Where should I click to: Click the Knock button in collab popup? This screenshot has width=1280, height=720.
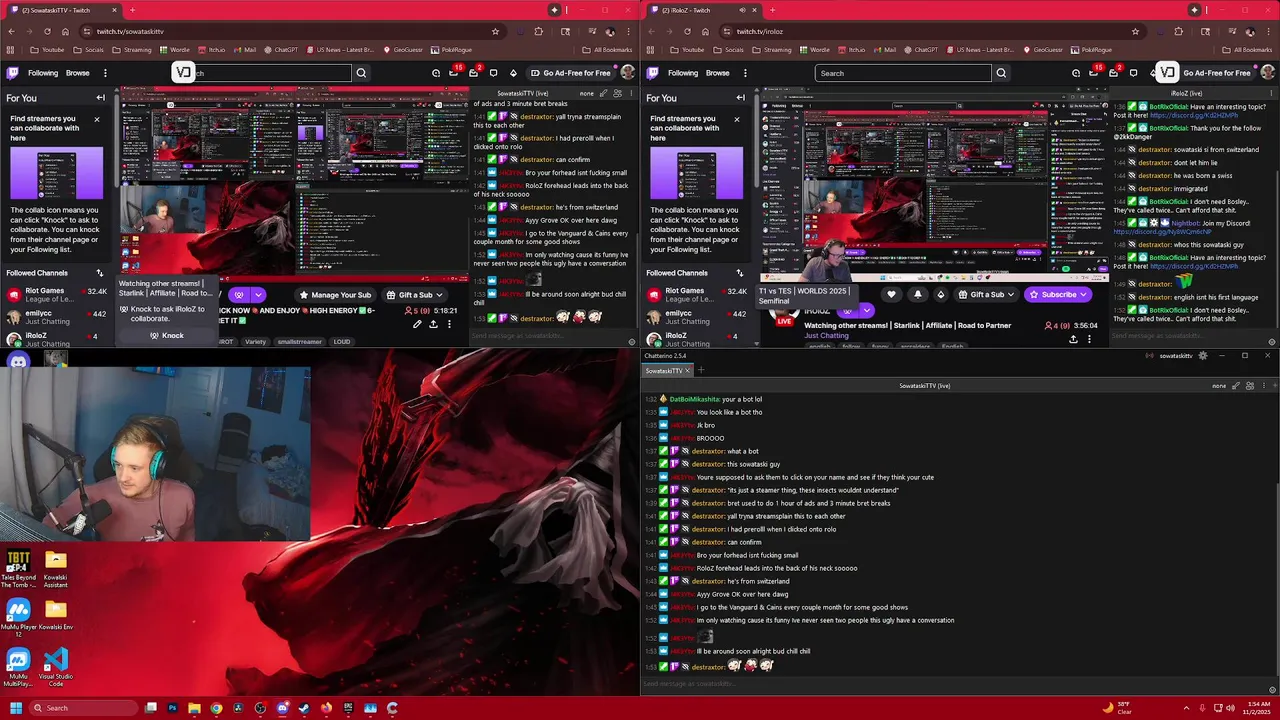tap(166, 336)
